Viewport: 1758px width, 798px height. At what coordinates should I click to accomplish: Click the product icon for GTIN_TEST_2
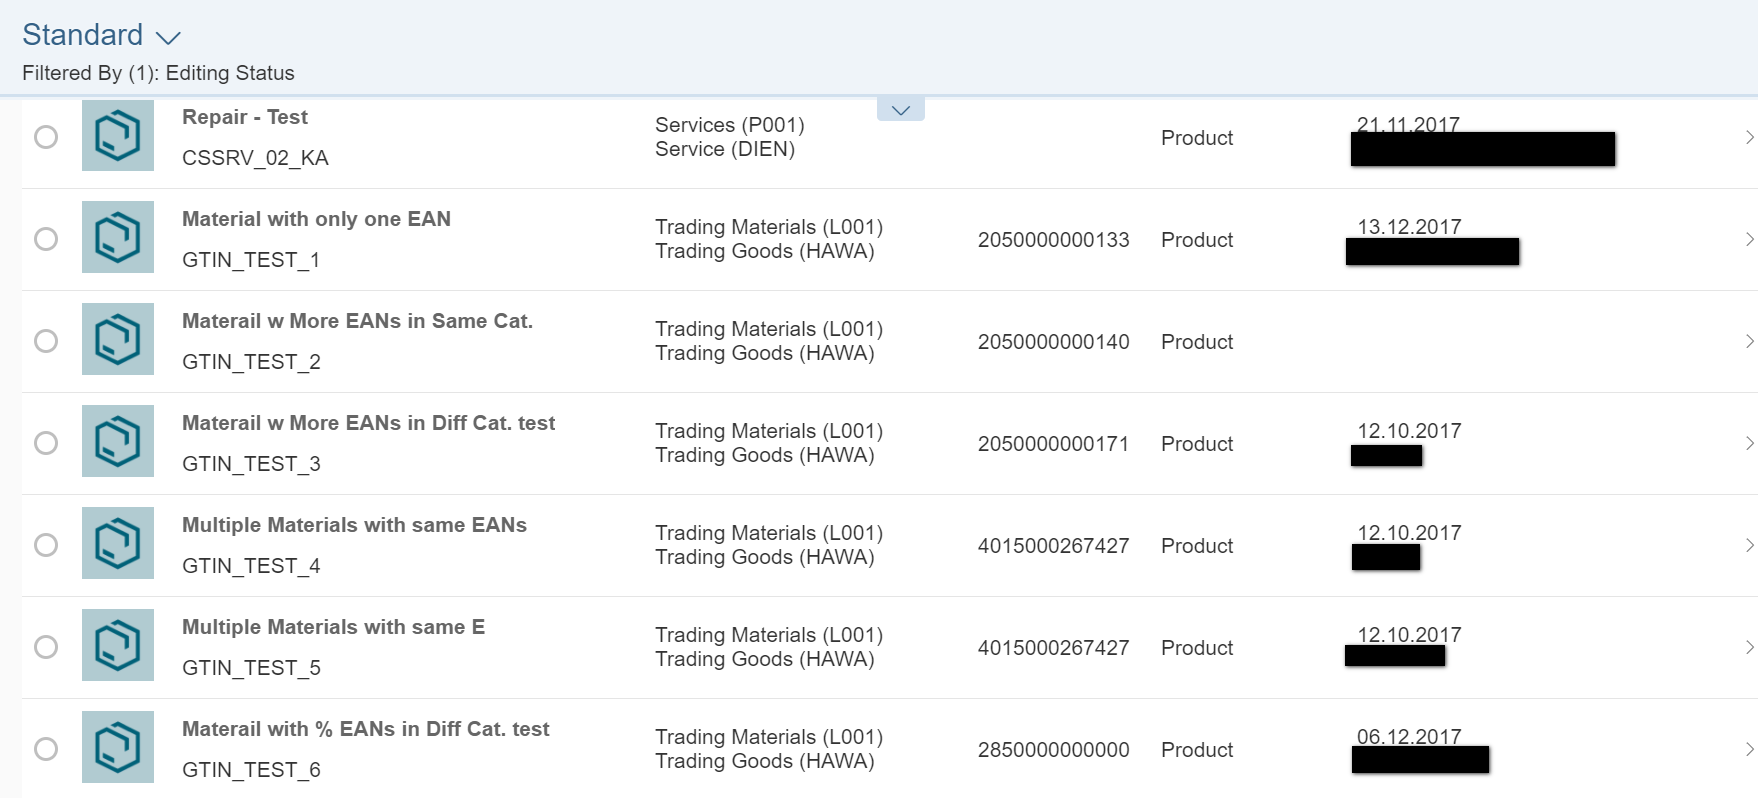[118, 339]
